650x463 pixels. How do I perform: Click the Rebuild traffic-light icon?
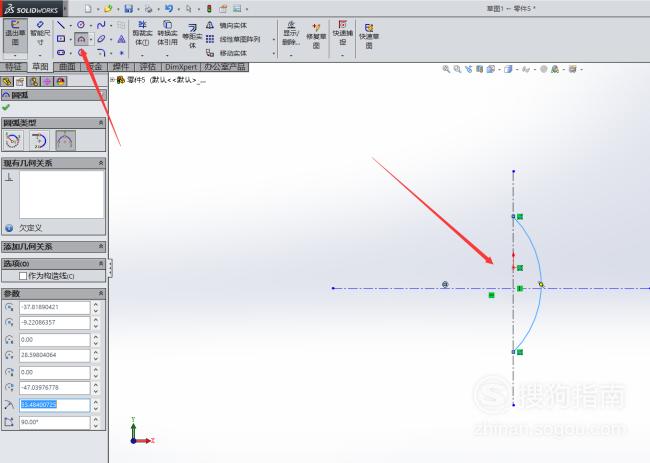(x=209, y=8)
